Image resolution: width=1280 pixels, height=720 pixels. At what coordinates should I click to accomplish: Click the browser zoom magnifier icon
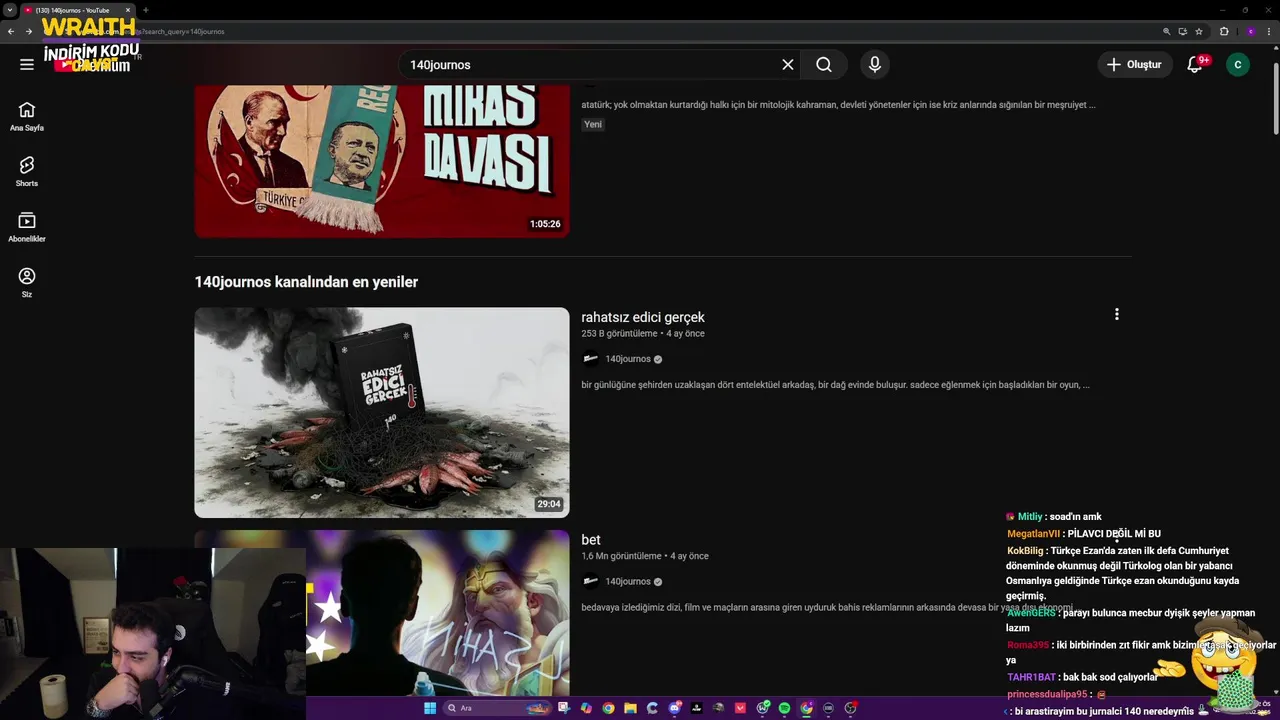coord(1167,31)
